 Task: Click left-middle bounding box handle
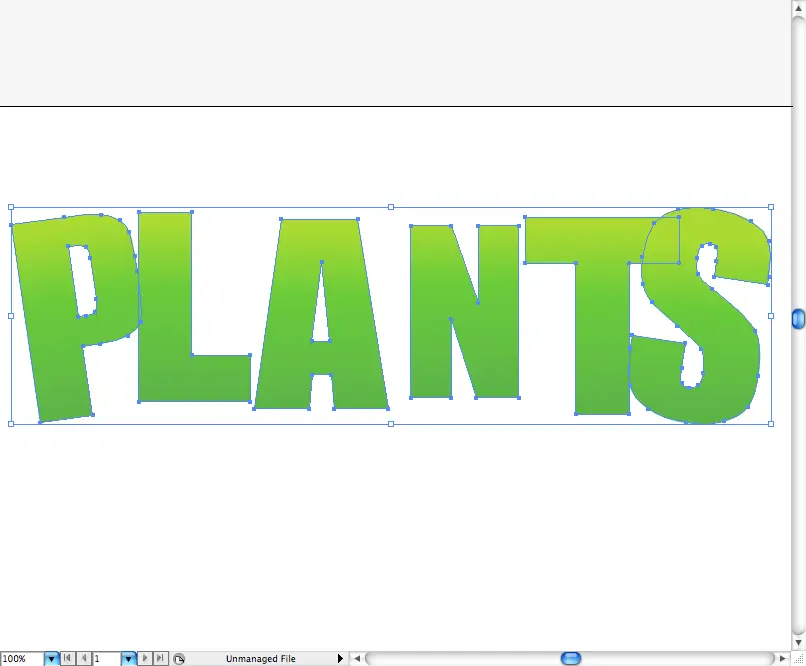point(11,316)
